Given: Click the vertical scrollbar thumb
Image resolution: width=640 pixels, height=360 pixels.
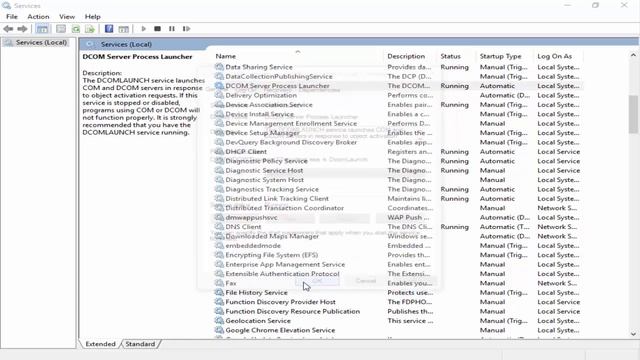Looking at the screenshot, I should (x=633, y=114).
